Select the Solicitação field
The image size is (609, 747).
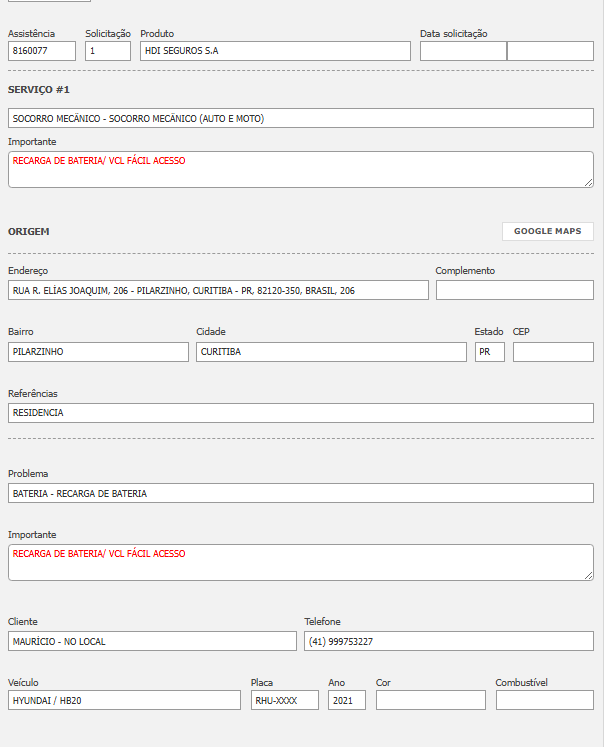[107, 51]
